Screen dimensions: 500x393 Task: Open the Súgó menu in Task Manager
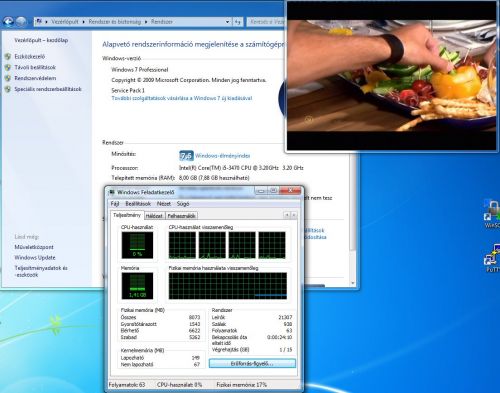point(183,204)
